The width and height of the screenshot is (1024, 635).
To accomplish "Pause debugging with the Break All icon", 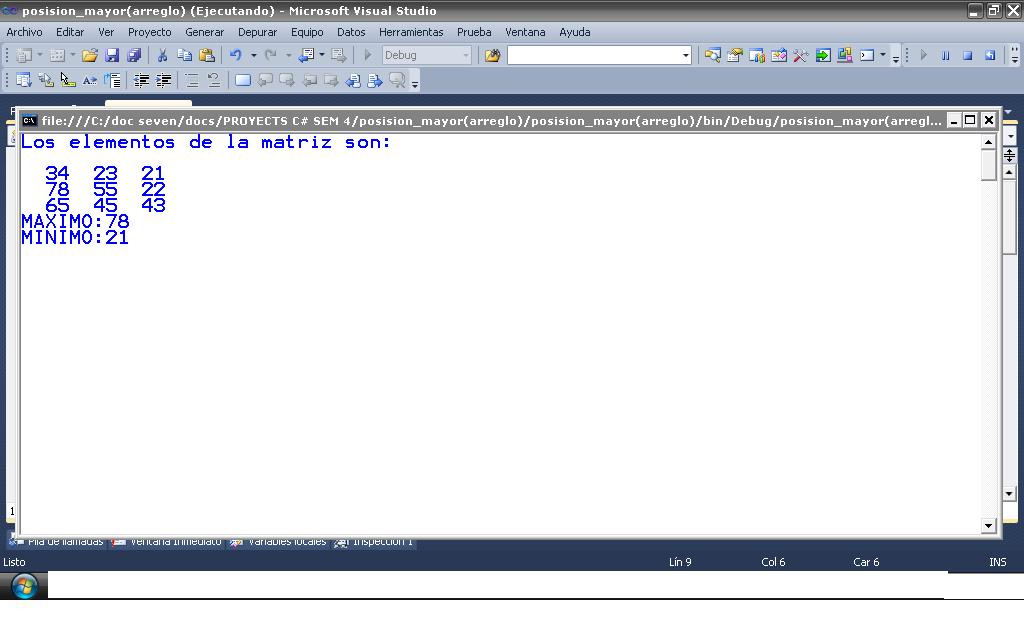I will click(946, 56).
